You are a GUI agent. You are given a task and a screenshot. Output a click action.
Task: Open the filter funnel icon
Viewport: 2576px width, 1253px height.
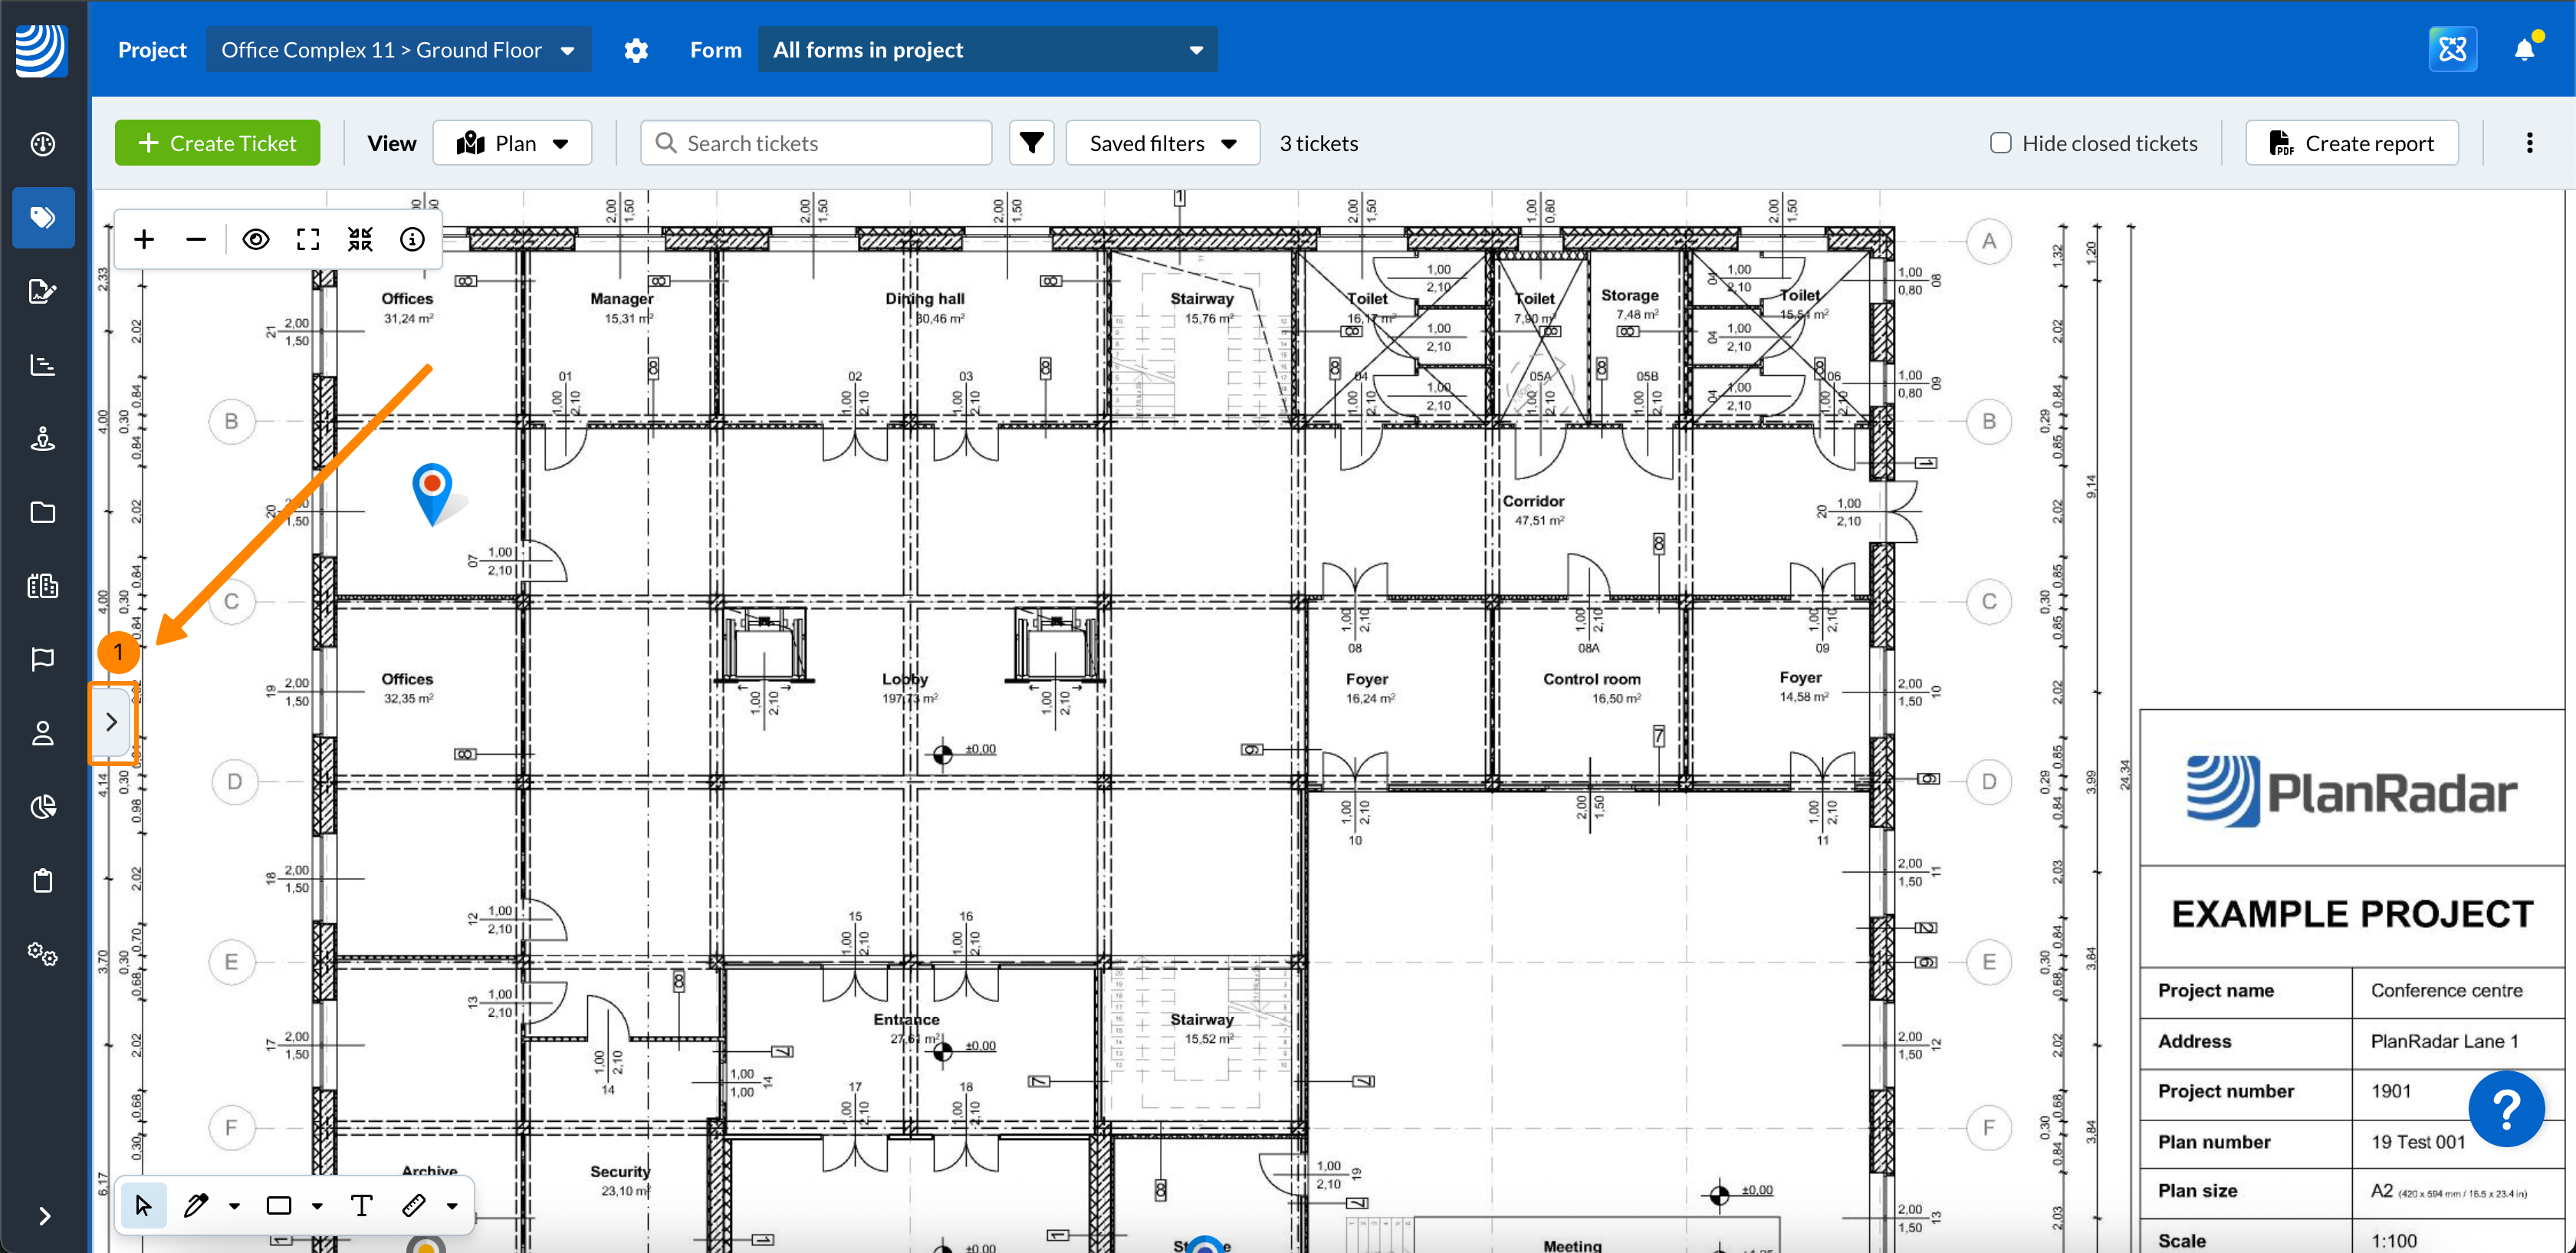pos(1031,143)
